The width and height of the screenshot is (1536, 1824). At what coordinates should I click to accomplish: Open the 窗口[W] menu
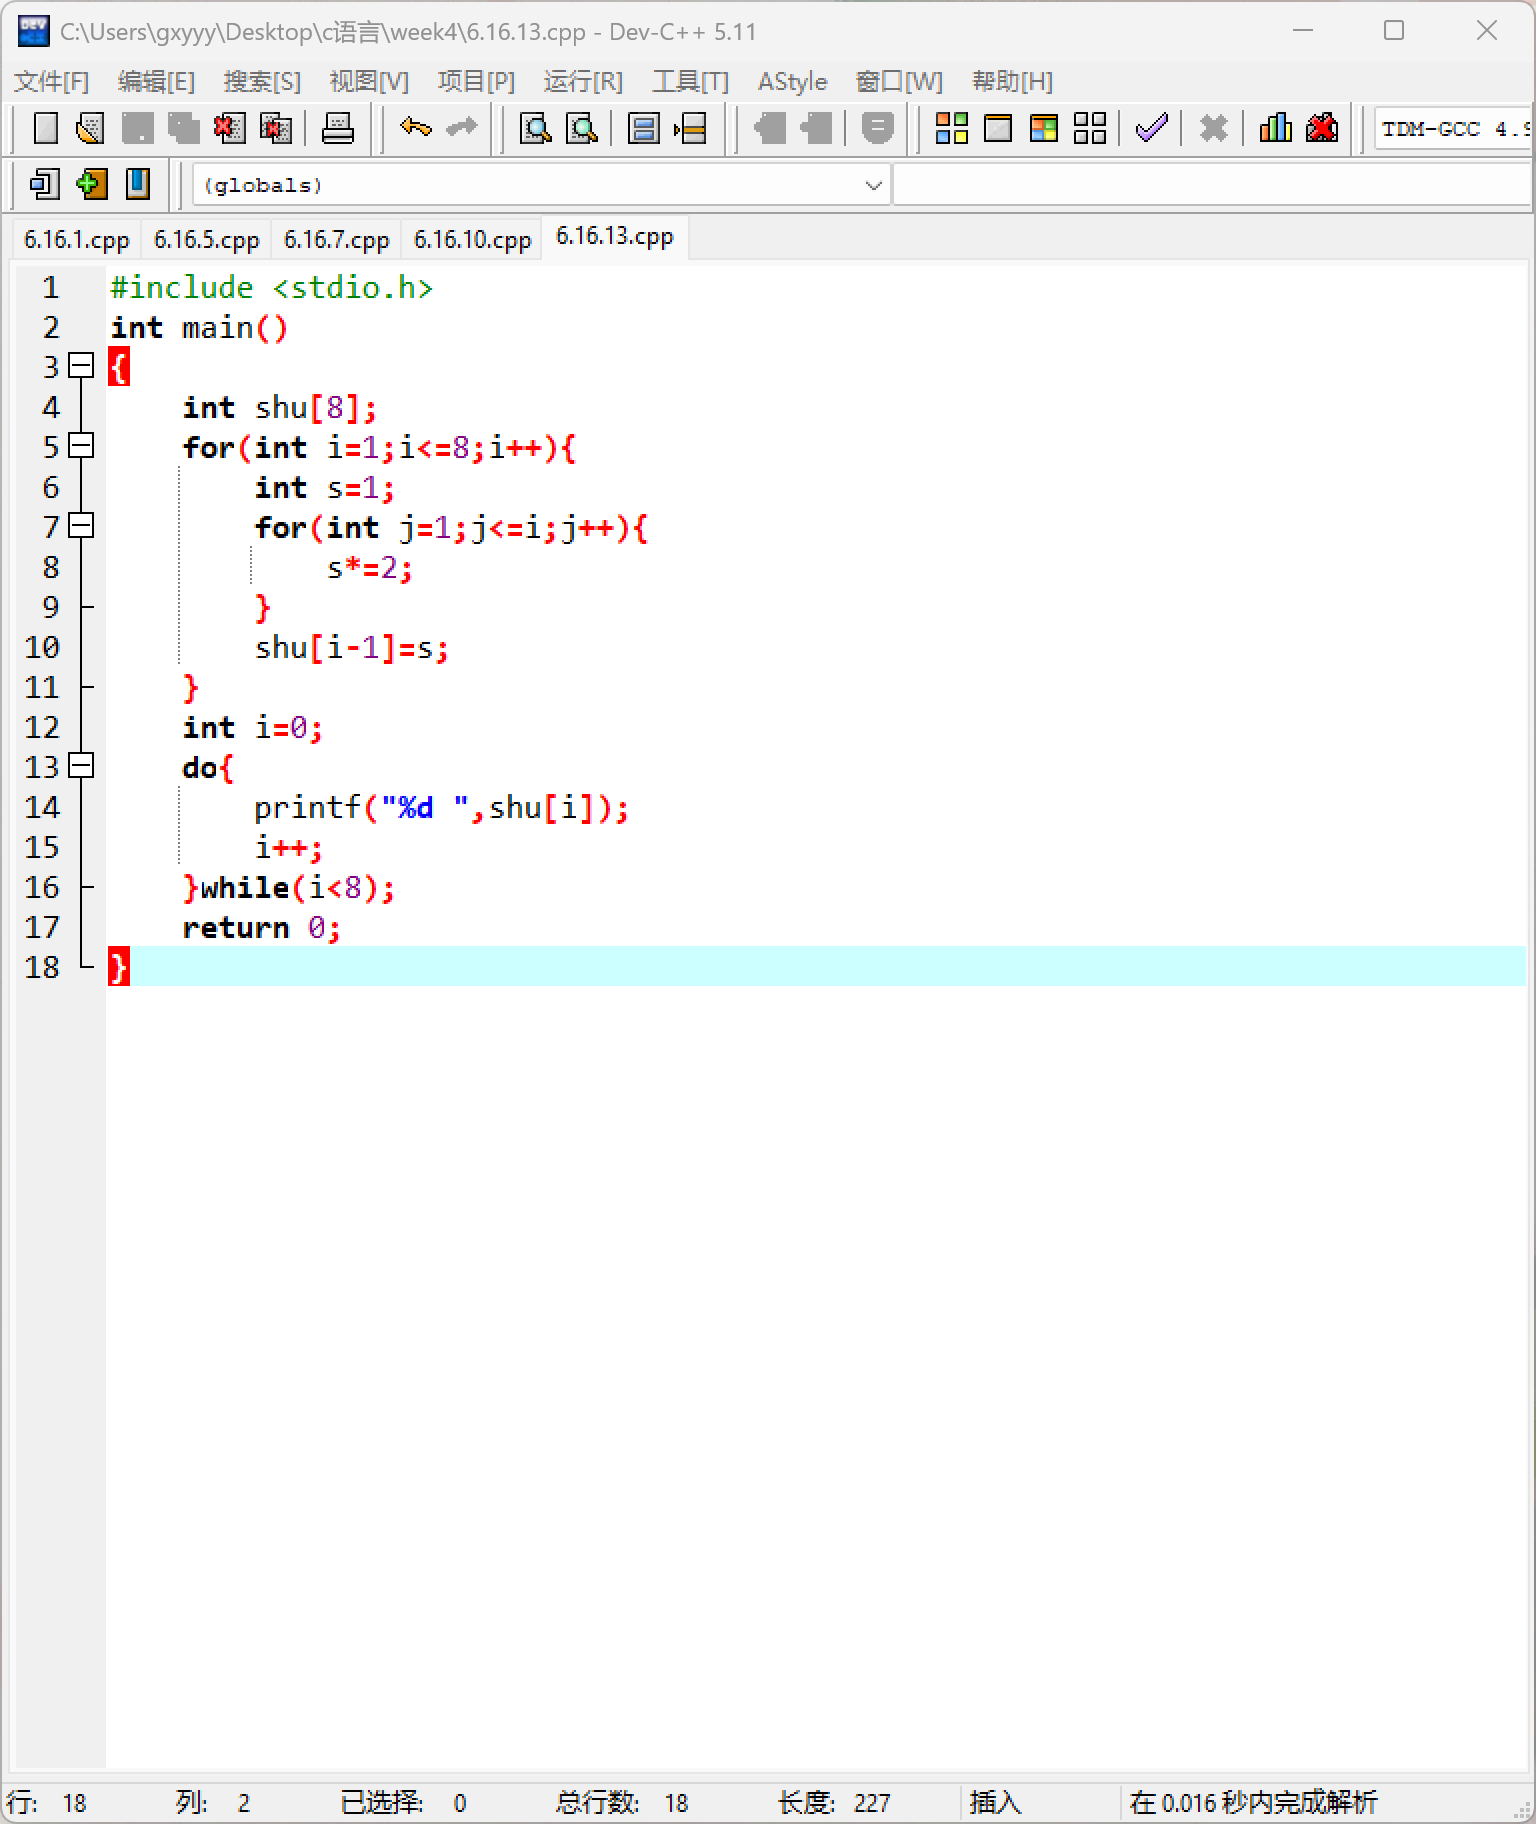(x=899, y=81)
